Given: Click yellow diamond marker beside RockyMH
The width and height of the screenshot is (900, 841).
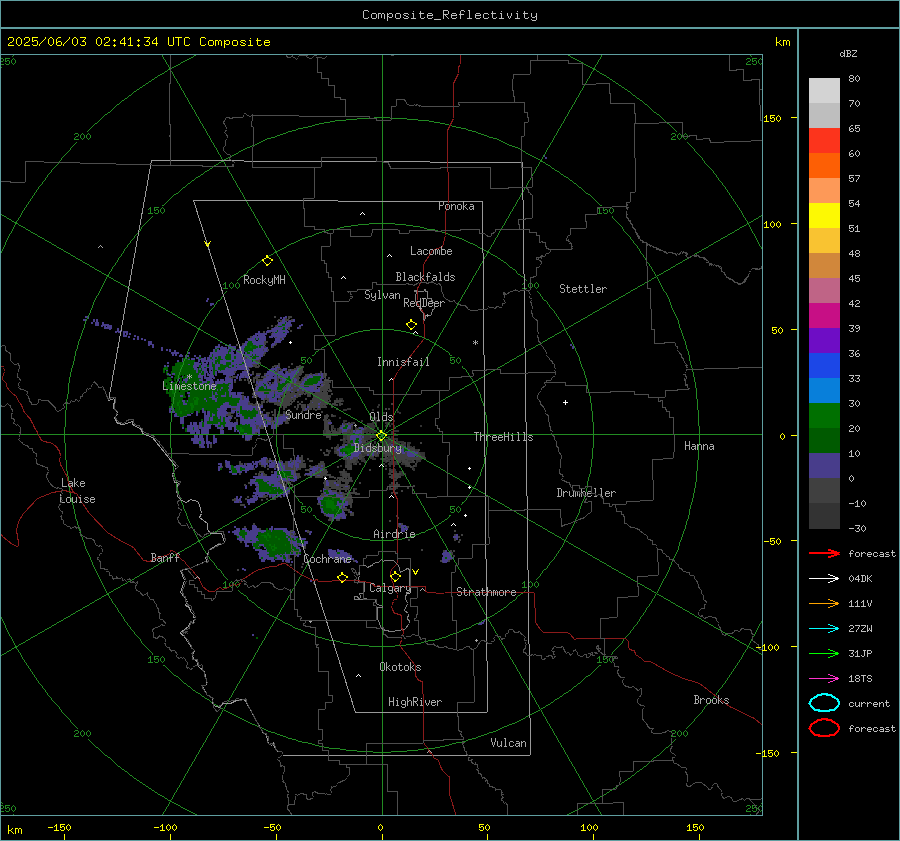Looking at the screenshot, I should pos(267,261).
